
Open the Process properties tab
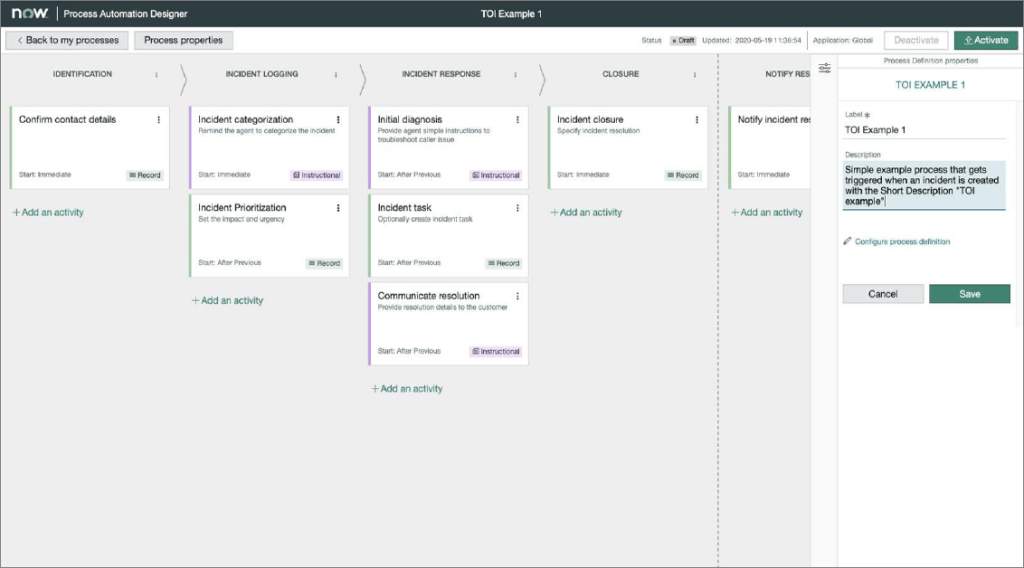click(182, 40)
